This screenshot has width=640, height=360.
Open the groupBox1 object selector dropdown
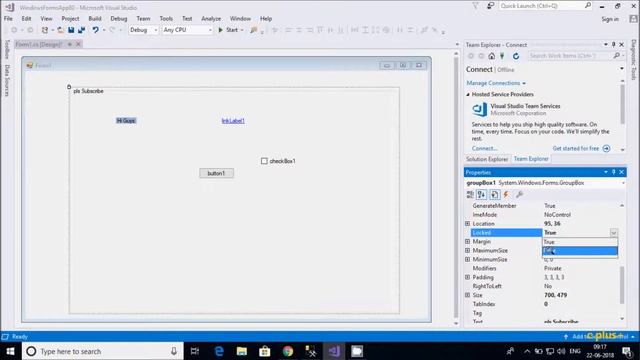[623, 183]
